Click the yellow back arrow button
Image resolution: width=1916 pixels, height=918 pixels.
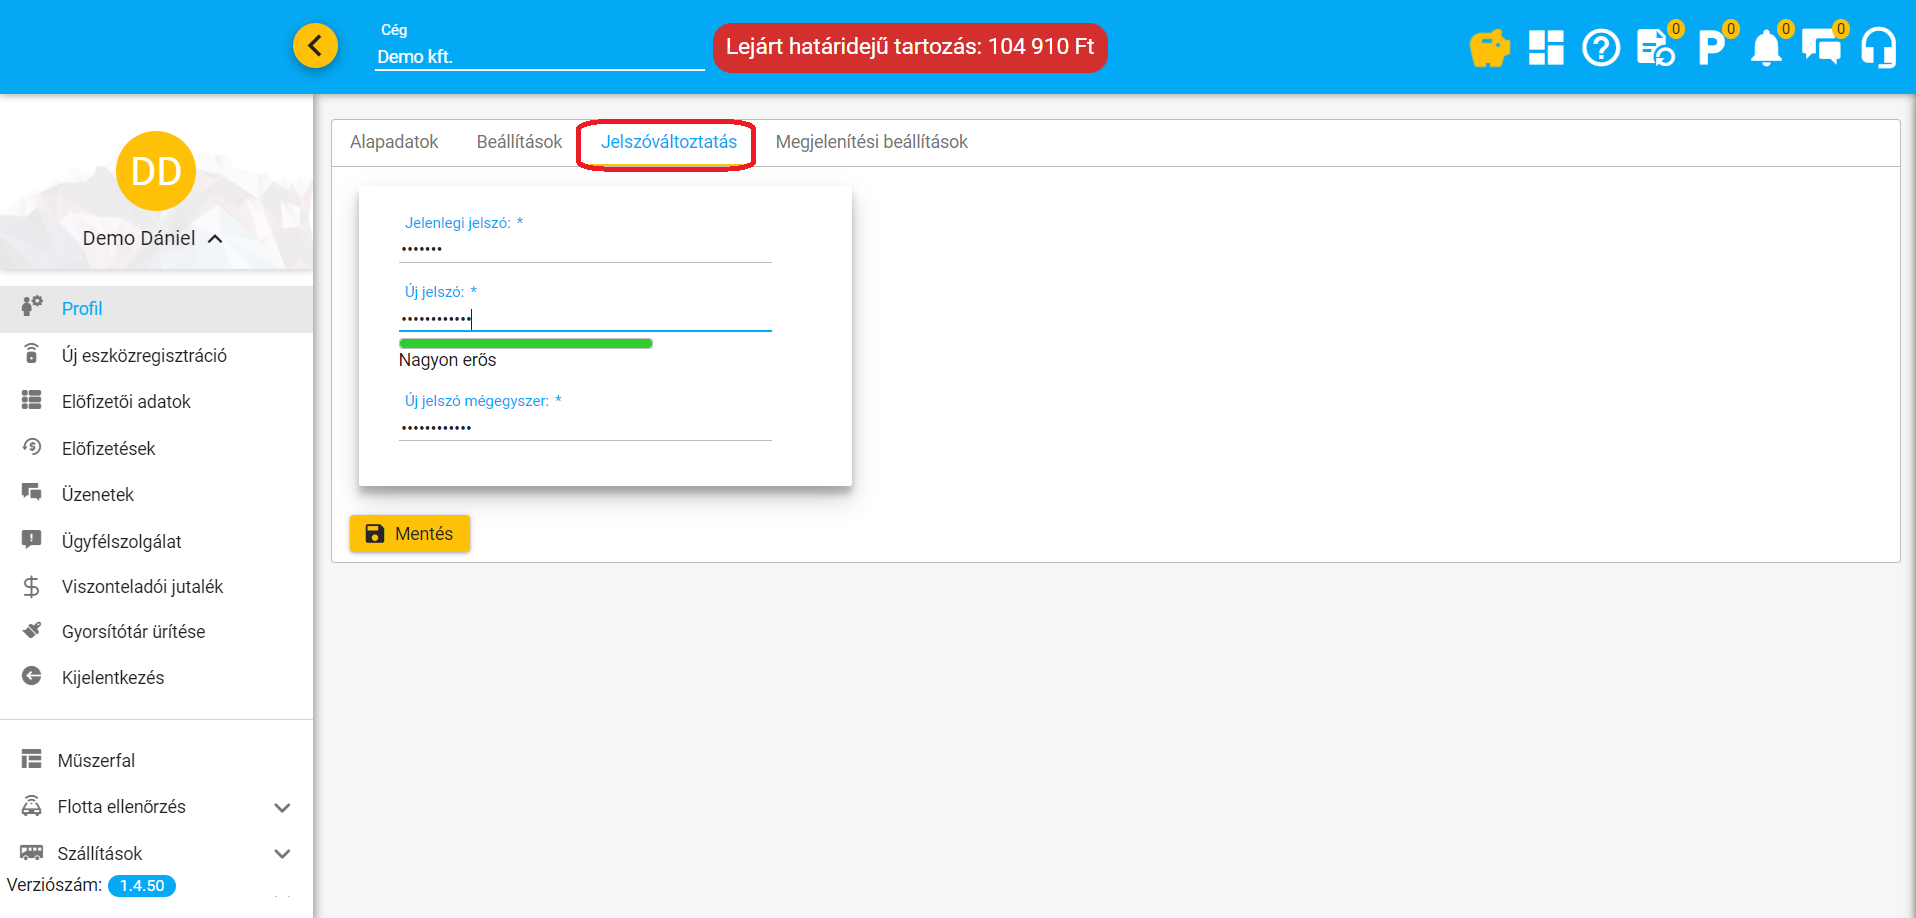pos(315,46)
